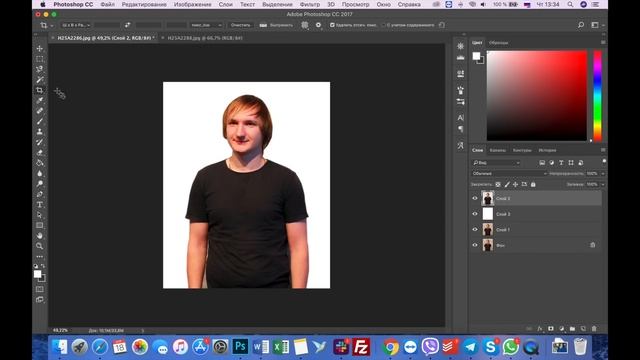Select the Blur tool

(x=40, y=173)
